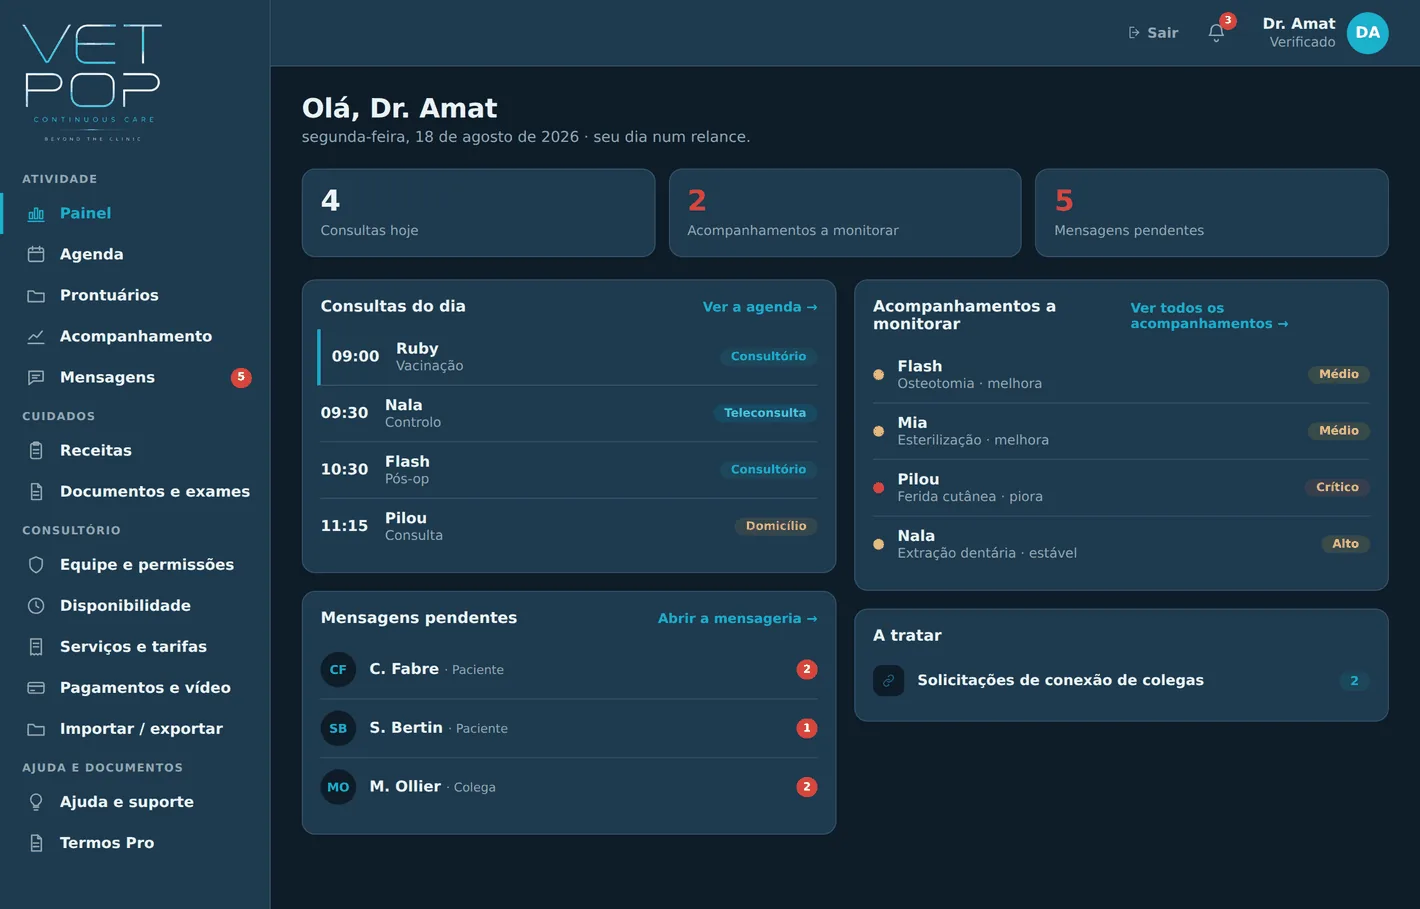
Task: Click the Alto badge on Nala
Action: pyautogui.click(x=1345, y=544)
